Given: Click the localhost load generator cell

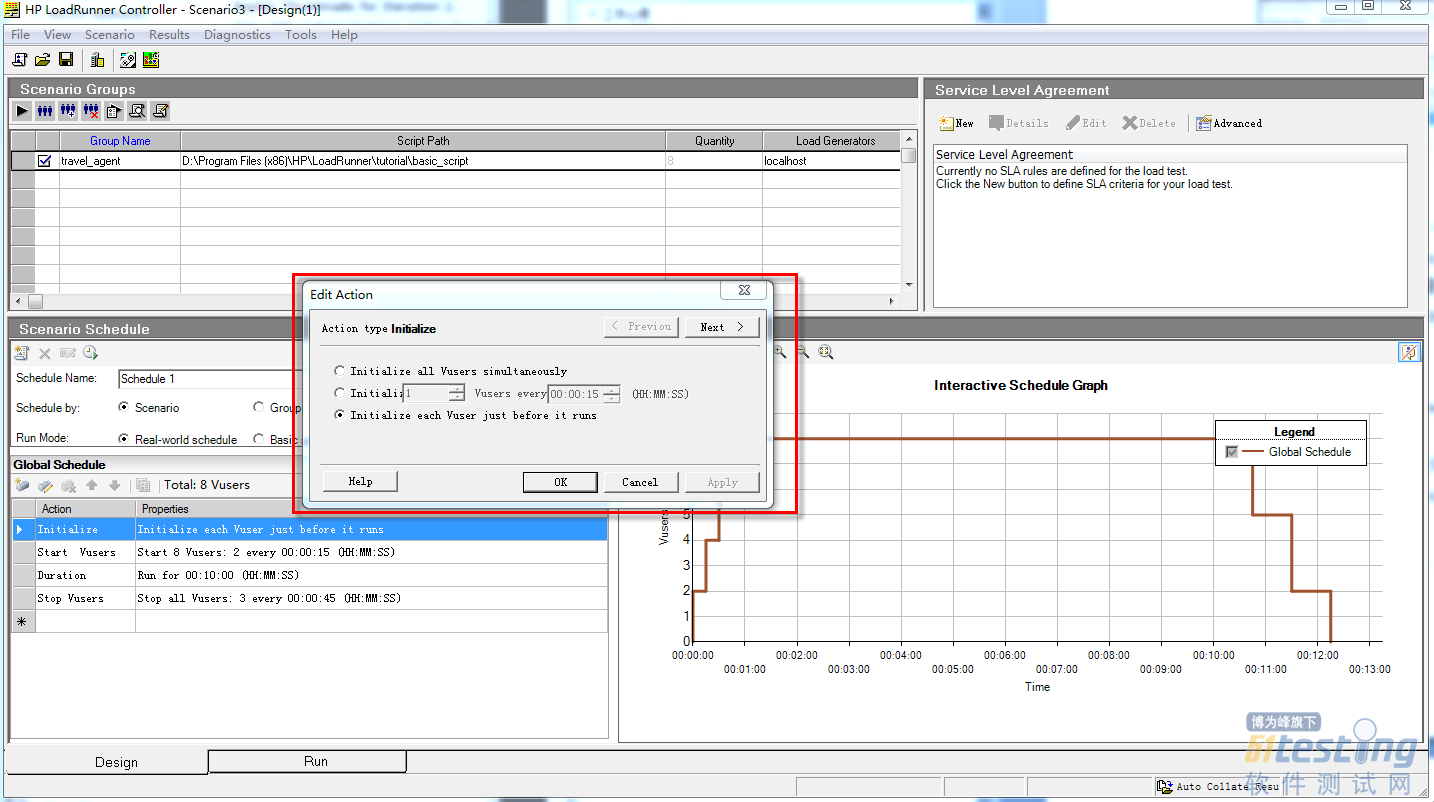Looking at the screenshot, I should [831, 160].
